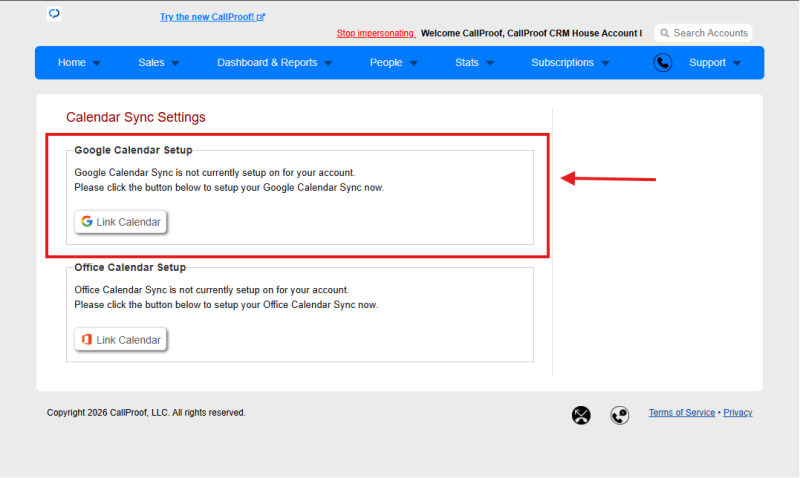The width and height of the screenshot is (800, 478).
Task: Expand the Support dropdown arrow
Action: (736, 63)
